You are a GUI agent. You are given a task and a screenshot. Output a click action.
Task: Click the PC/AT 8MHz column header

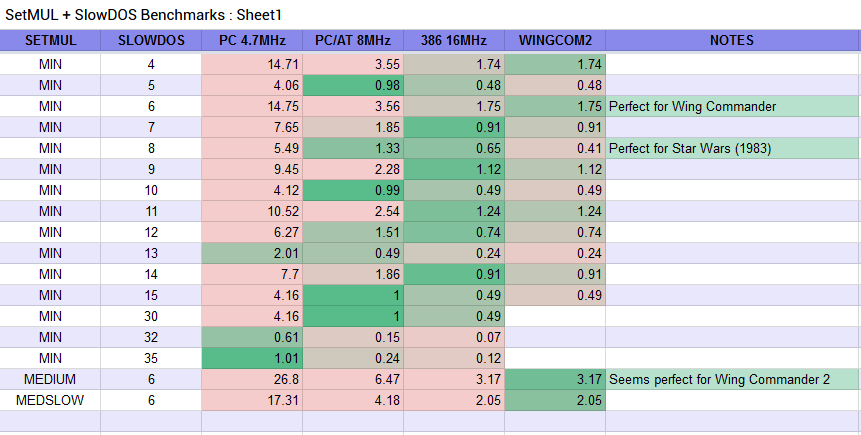coord(353,41)
